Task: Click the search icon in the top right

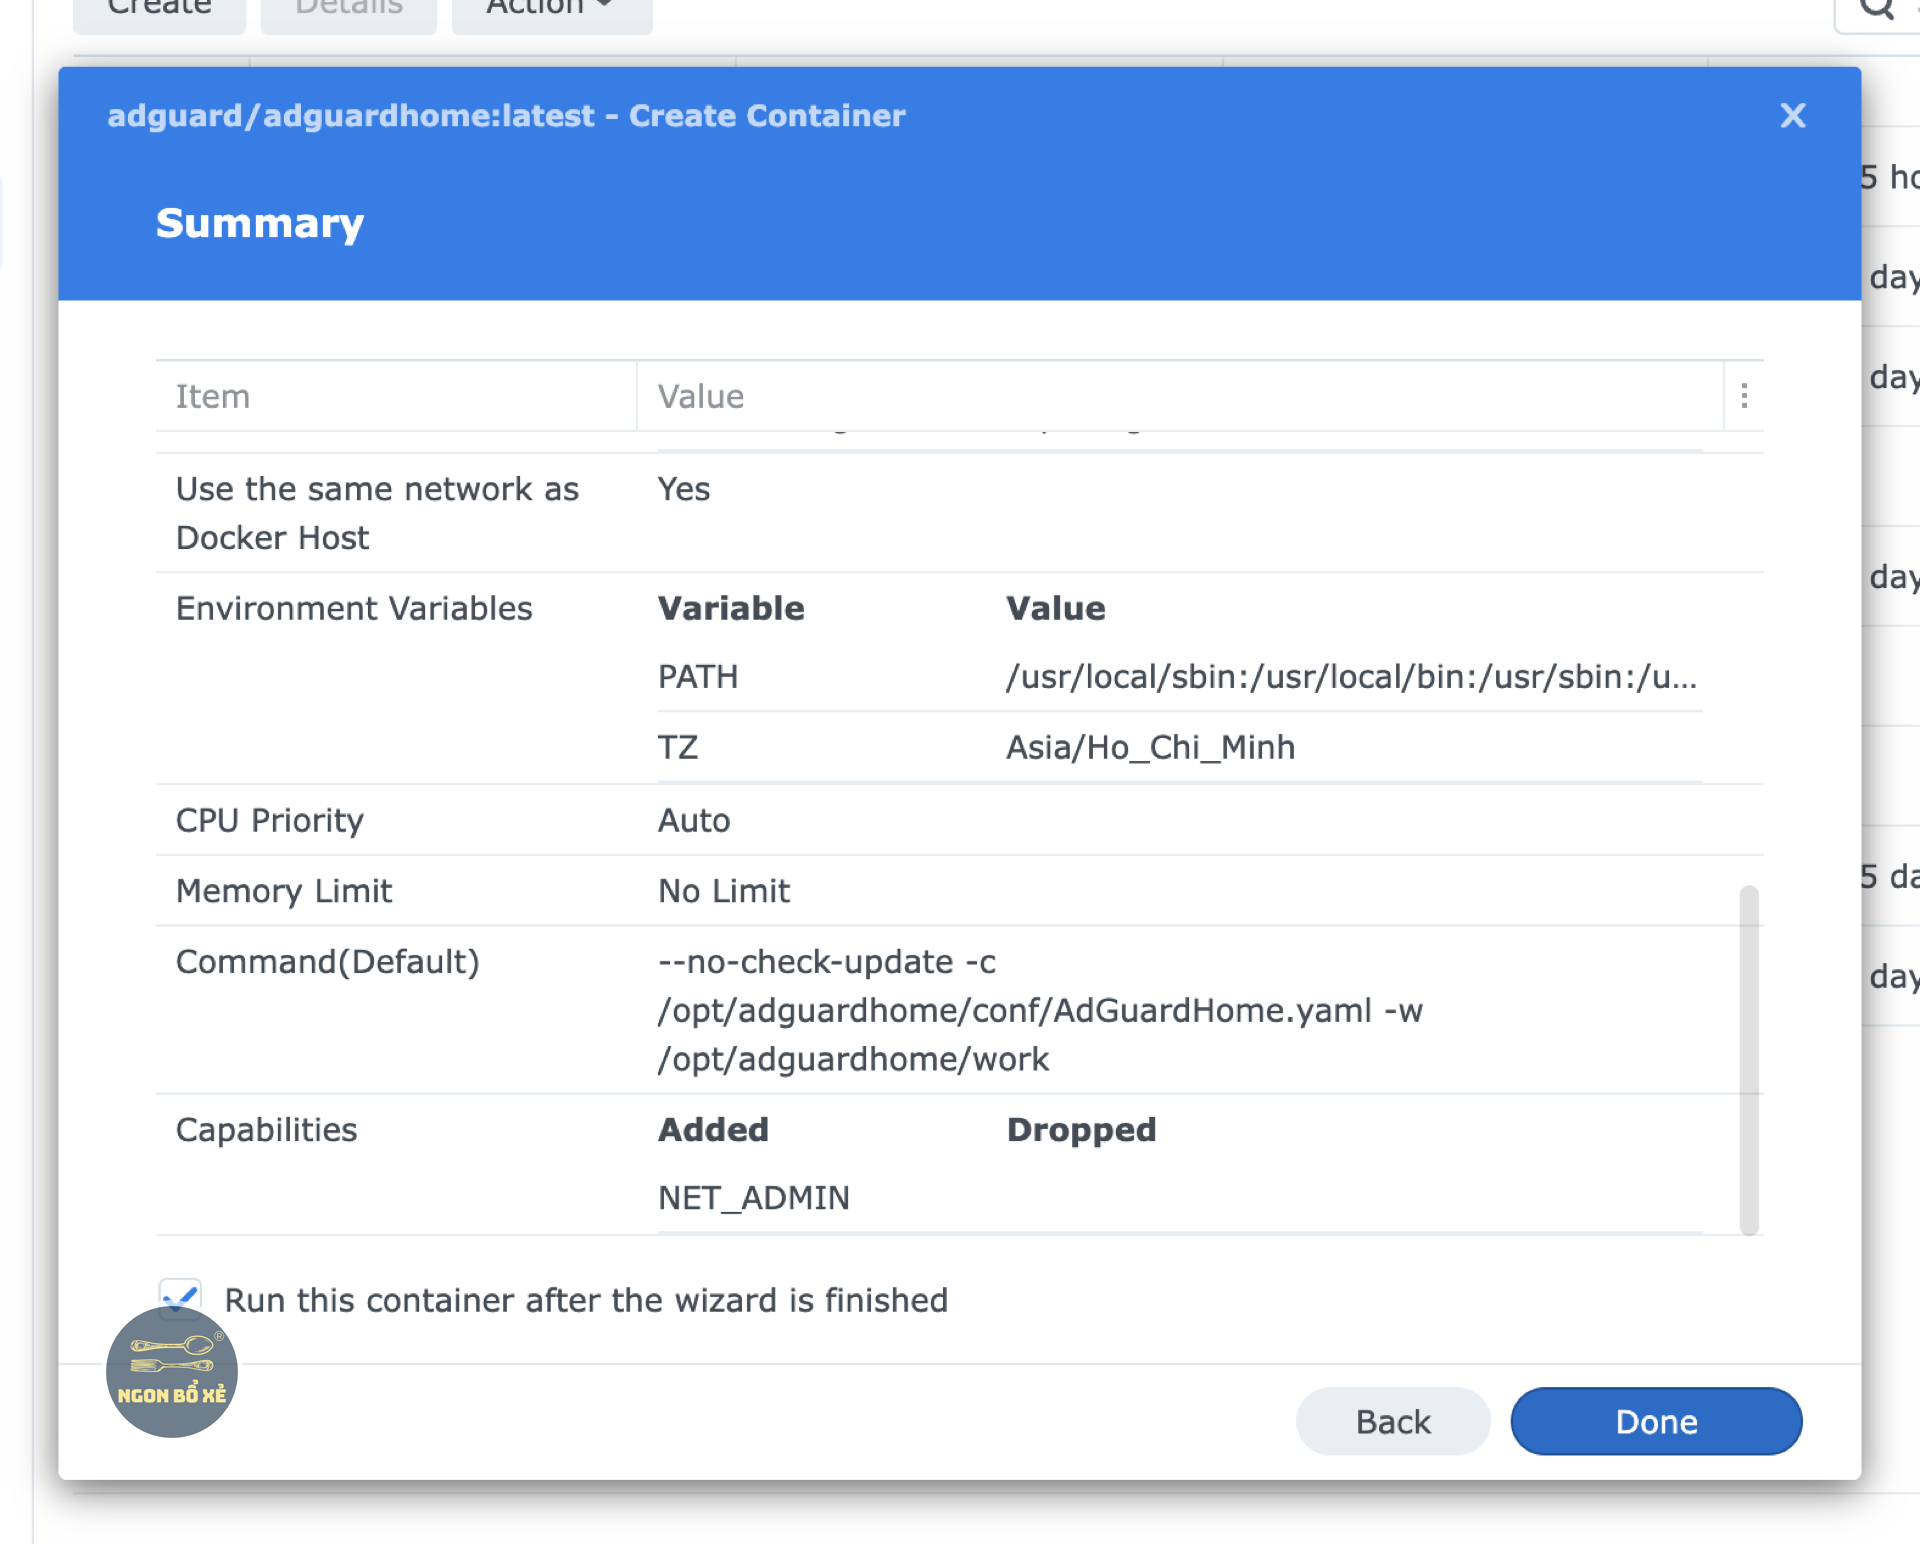Action: [x=1877, y=10]
